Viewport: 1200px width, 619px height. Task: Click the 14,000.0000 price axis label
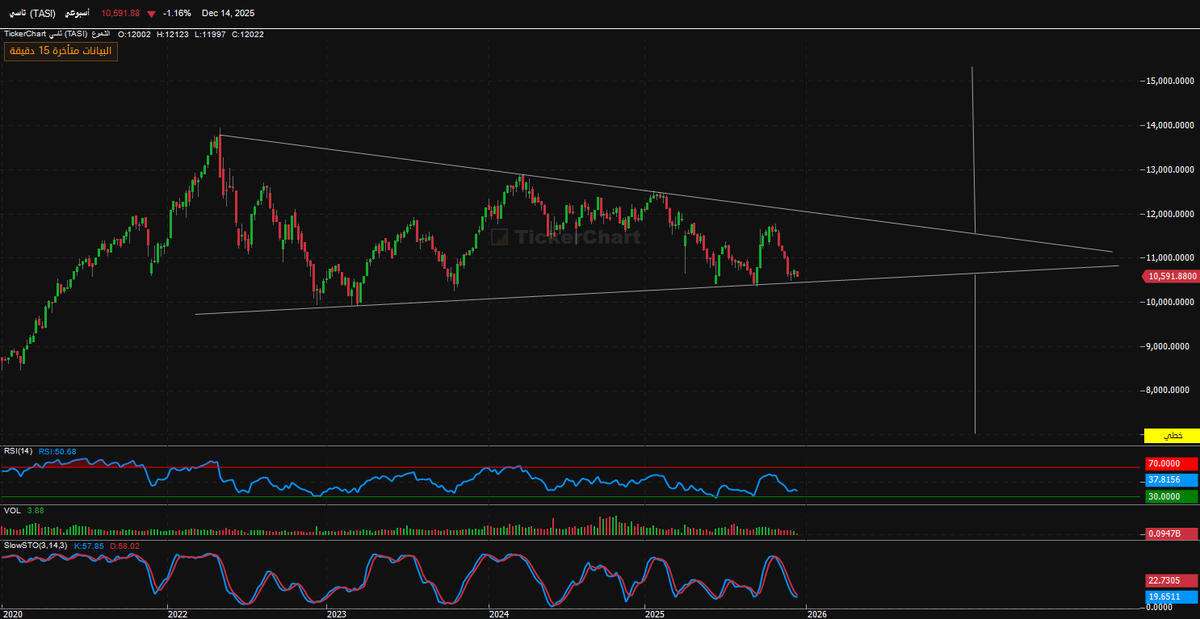point(1172,125)
